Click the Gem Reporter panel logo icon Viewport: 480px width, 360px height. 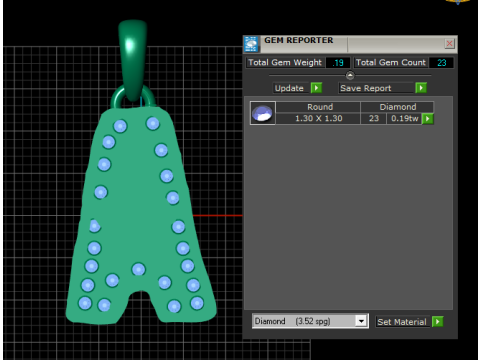coord(252,44)
